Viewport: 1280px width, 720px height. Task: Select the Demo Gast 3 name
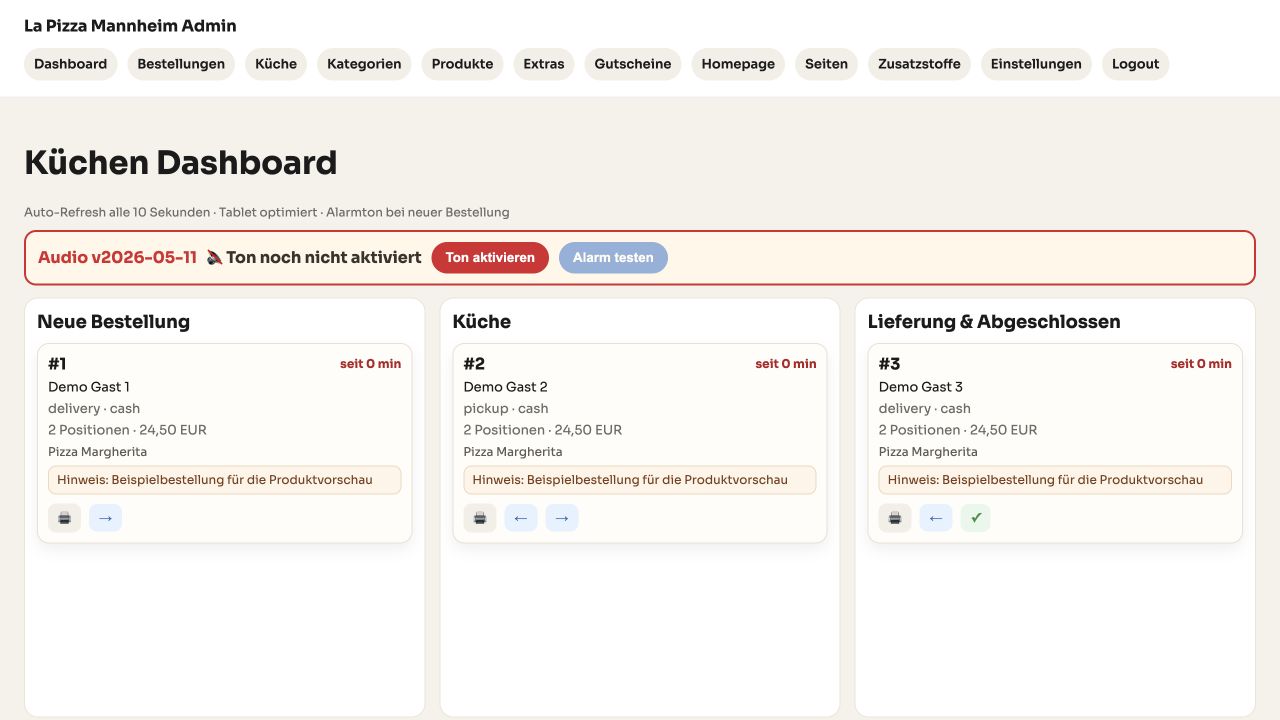[921, 387]
